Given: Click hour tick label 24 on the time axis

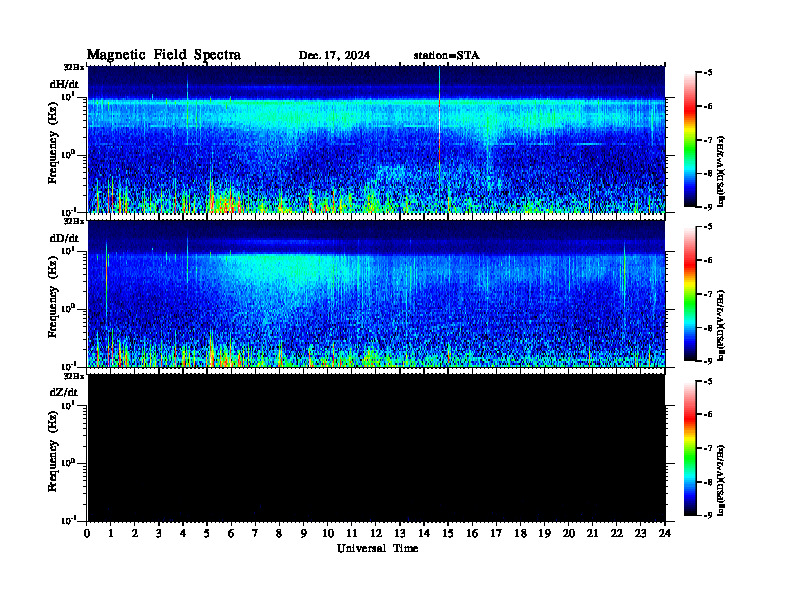Looking at the screenshot, I should [x=665, y=534].
